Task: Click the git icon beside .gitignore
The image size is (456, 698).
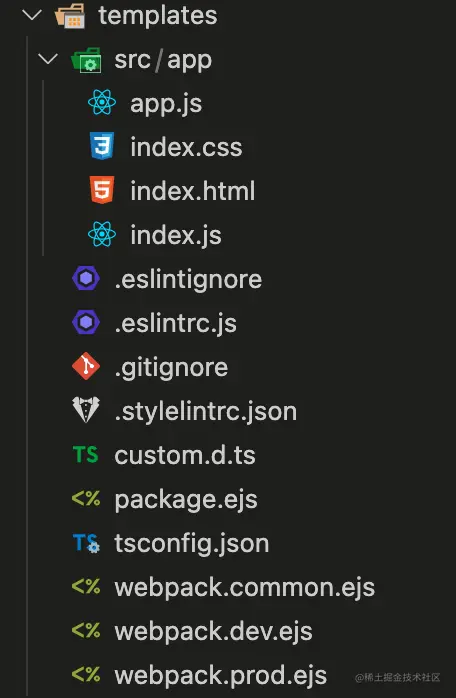Action: [86, 366]
